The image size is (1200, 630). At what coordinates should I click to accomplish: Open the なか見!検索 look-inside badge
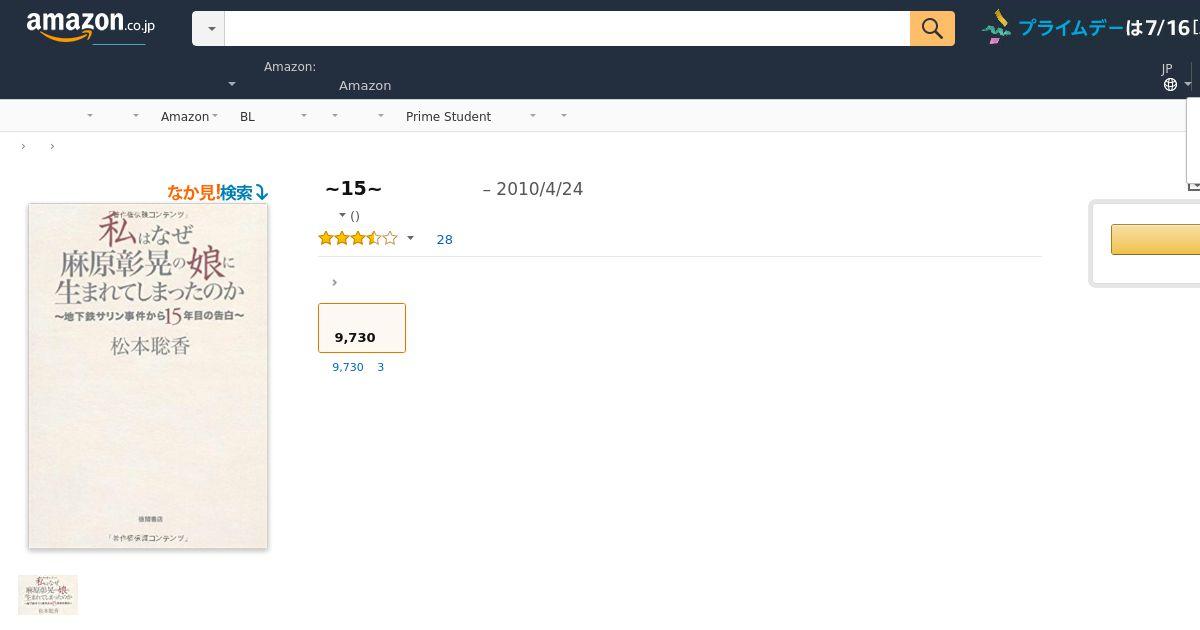tap(217, 192)
